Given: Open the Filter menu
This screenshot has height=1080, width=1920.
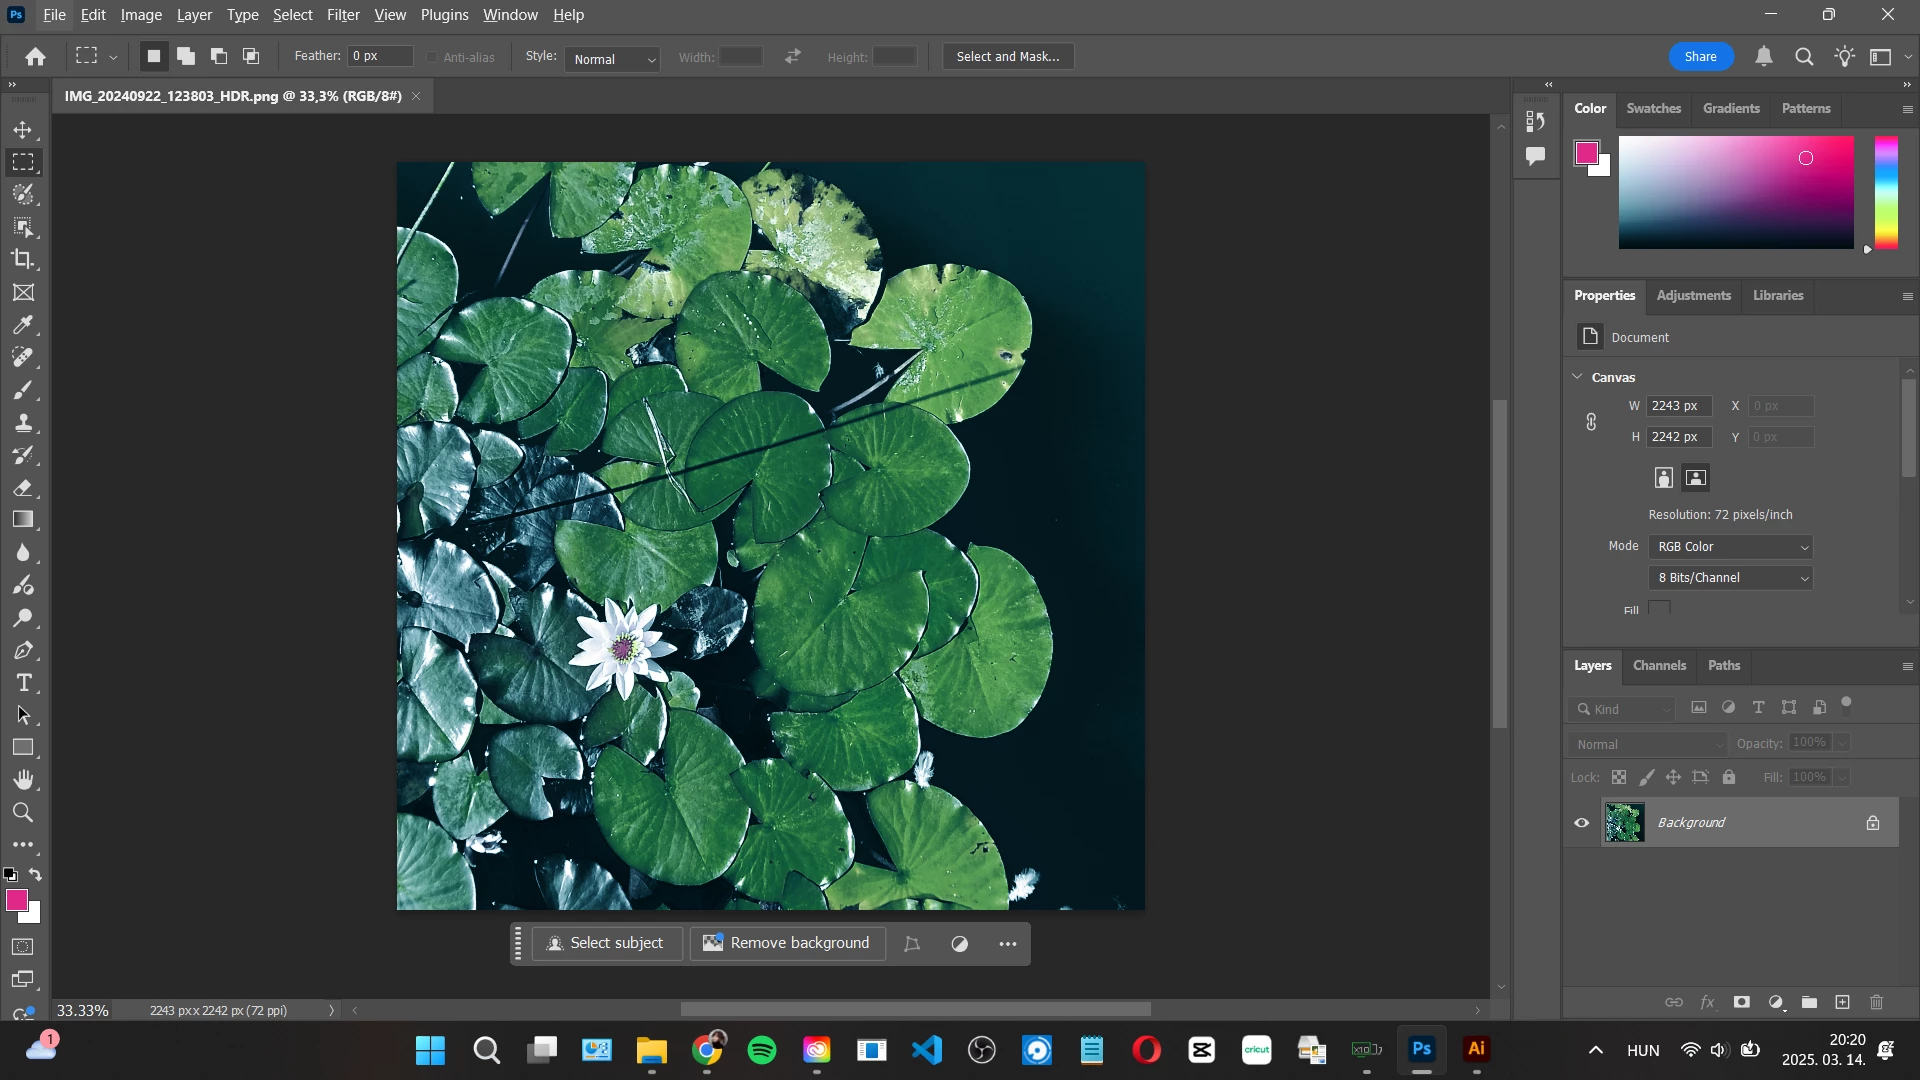Looking at the screenshot, I should 343,15.
